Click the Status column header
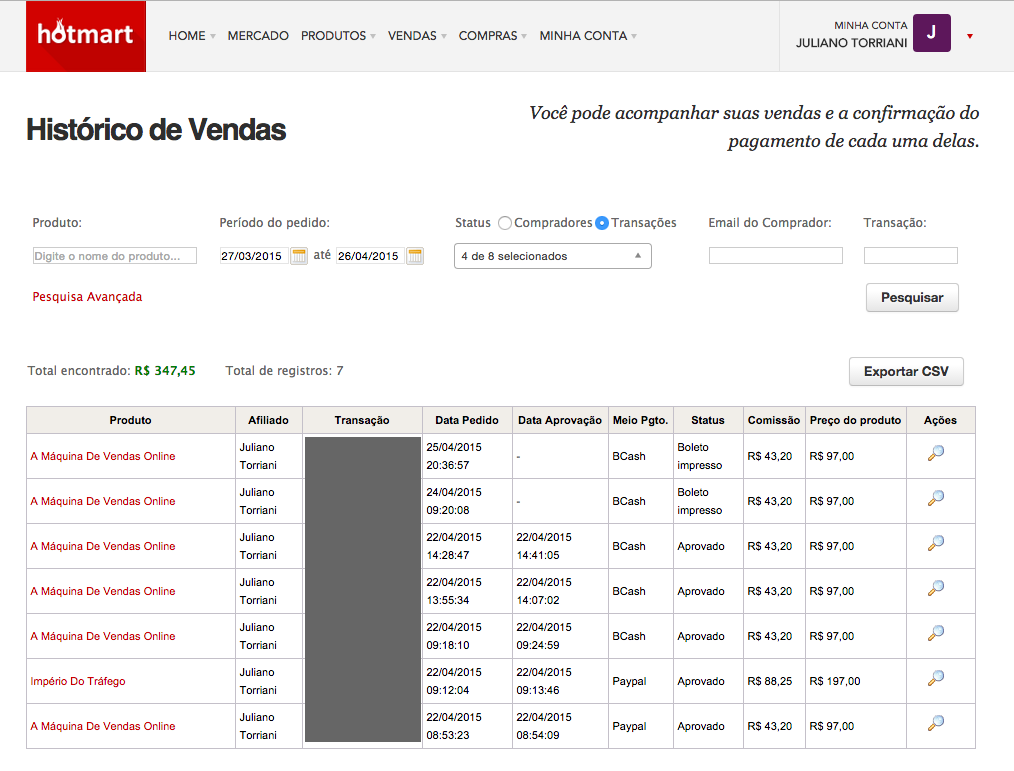The height and width of the screenshot is (771, 1014). [708, 420]
